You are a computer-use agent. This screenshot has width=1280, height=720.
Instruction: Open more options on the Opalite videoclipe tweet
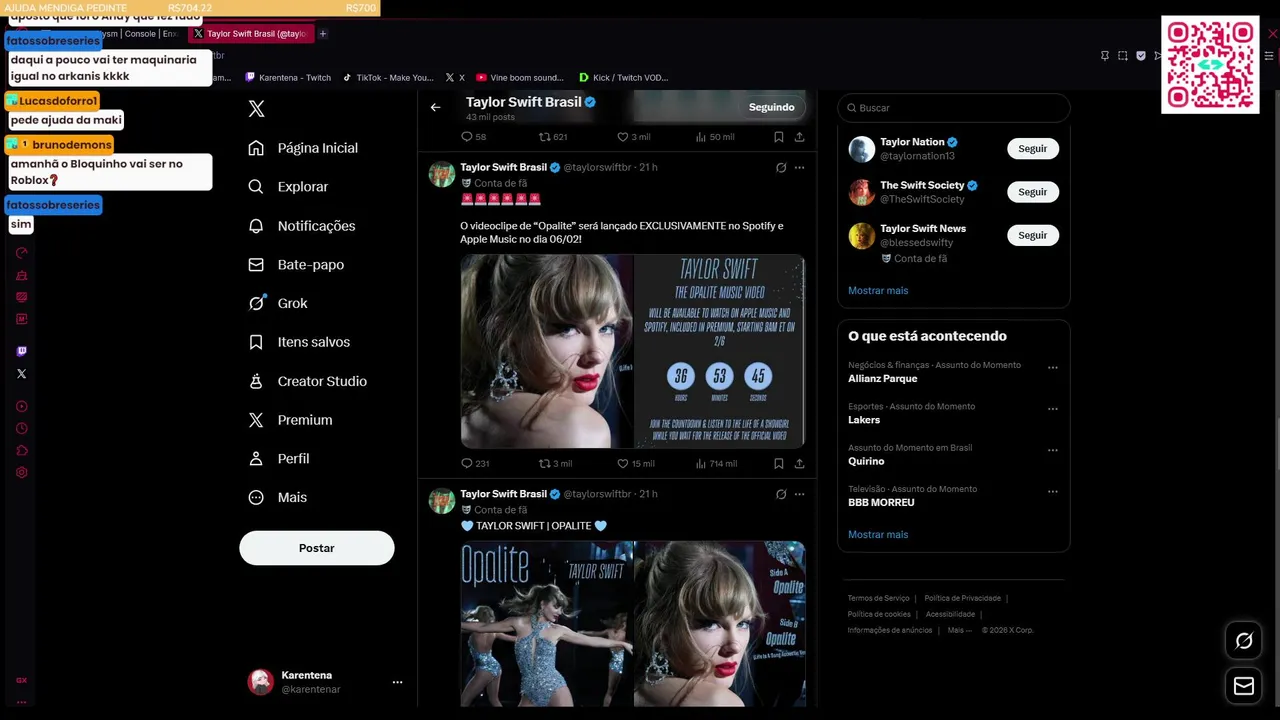pyautogui.click(x=799, y=167)
